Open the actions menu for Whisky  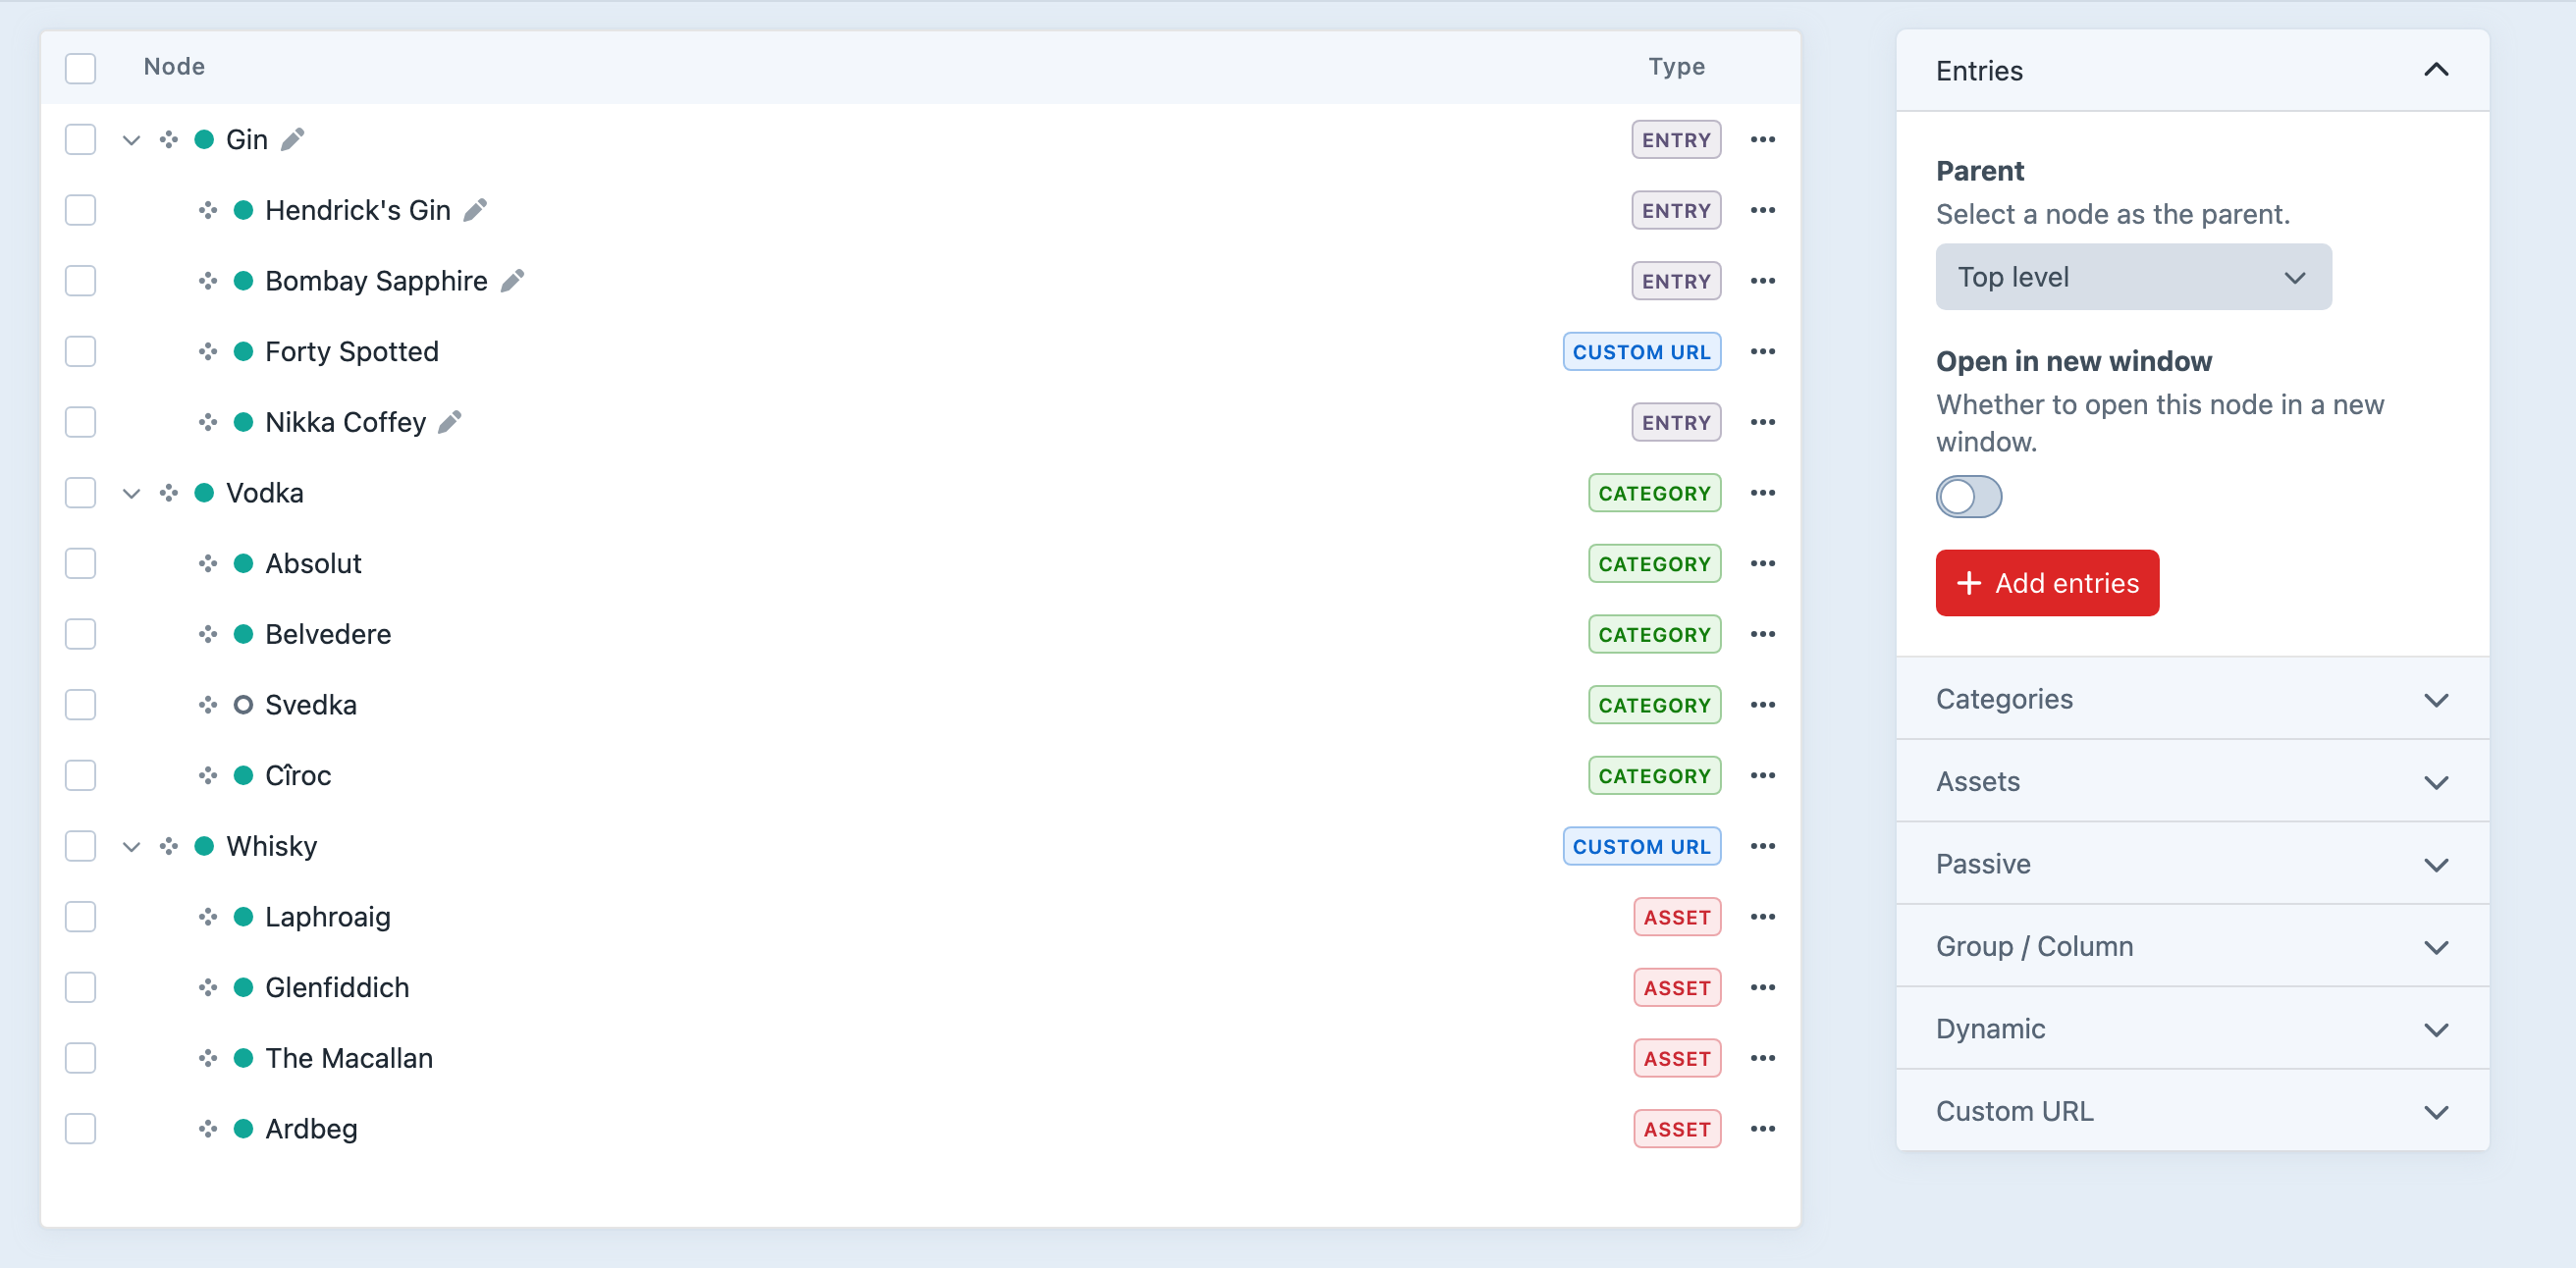coord(1762,846)
